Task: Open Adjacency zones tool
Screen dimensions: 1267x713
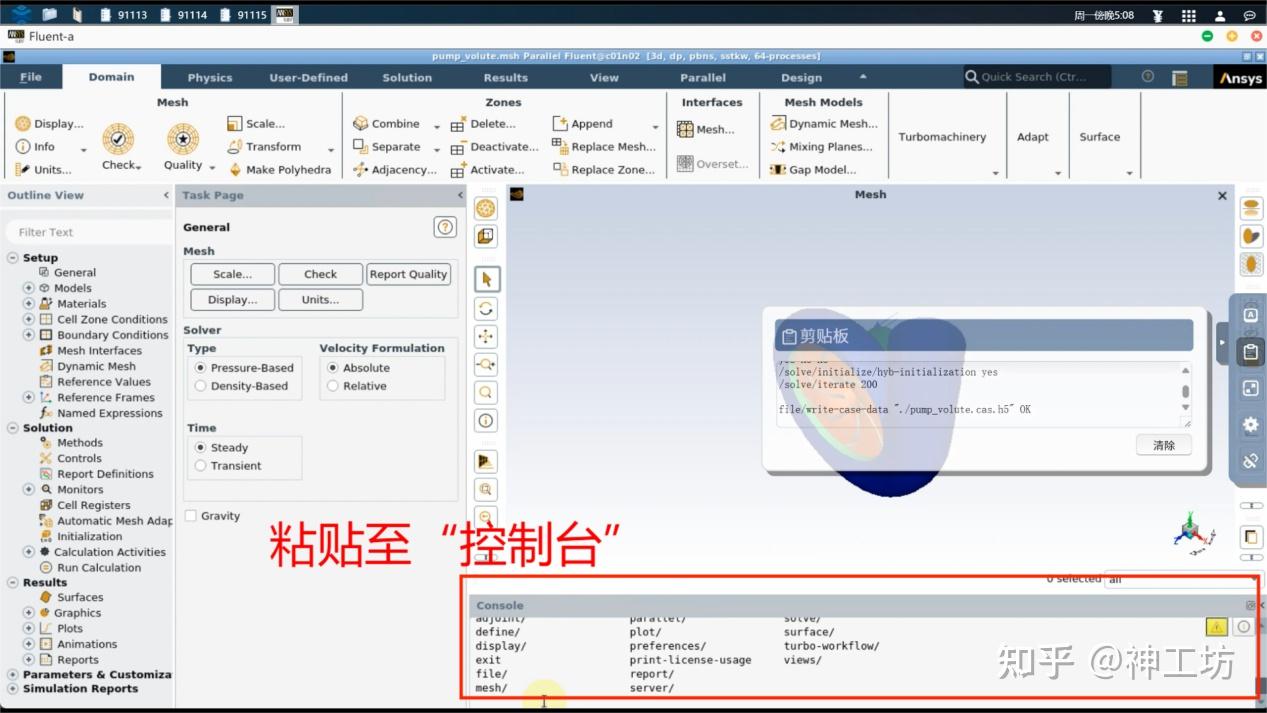Action: (x=394, y=170)
